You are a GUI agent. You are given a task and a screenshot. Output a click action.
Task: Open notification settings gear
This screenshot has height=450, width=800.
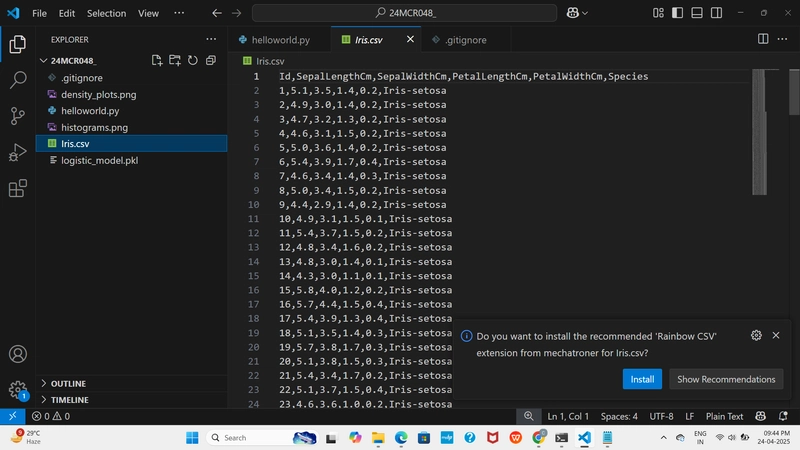(756, 335)
